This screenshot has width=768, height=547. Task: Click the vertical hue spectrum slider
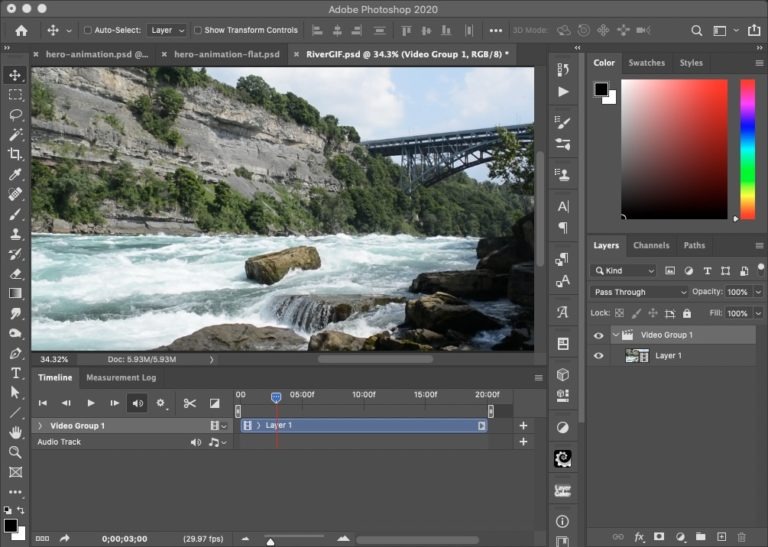tap(747, 148)
